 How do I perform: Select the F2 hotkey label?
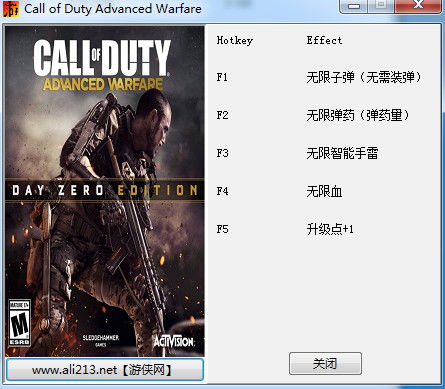(222, 115)
